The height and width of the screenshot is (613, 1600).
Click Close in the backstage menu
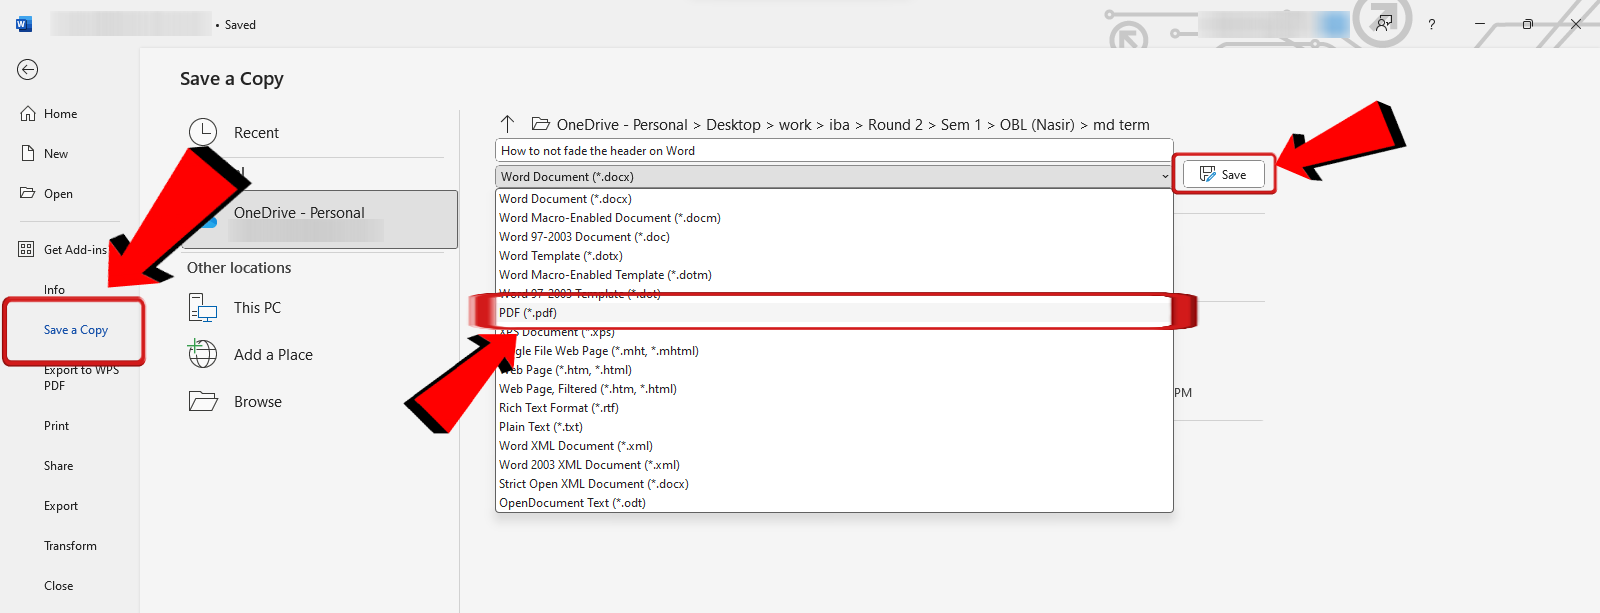58,586
